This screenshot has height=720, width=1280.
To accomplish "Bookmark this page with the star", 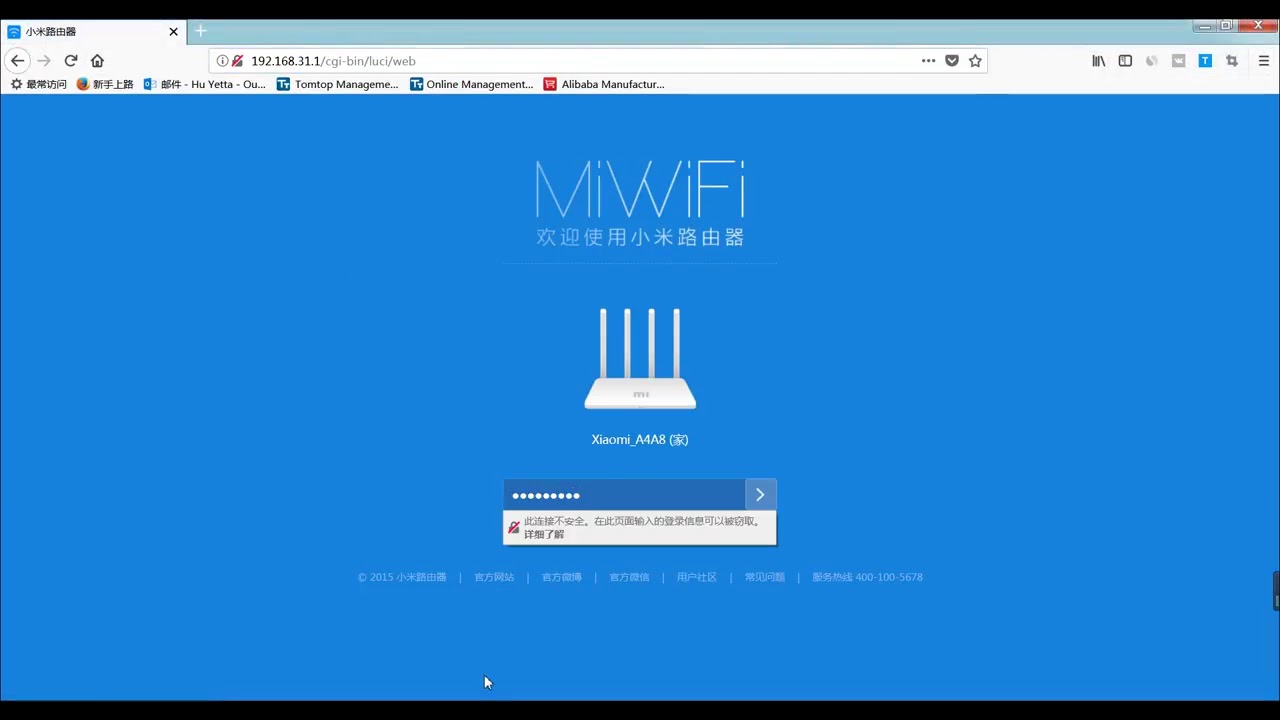I will tap(975, 61).
